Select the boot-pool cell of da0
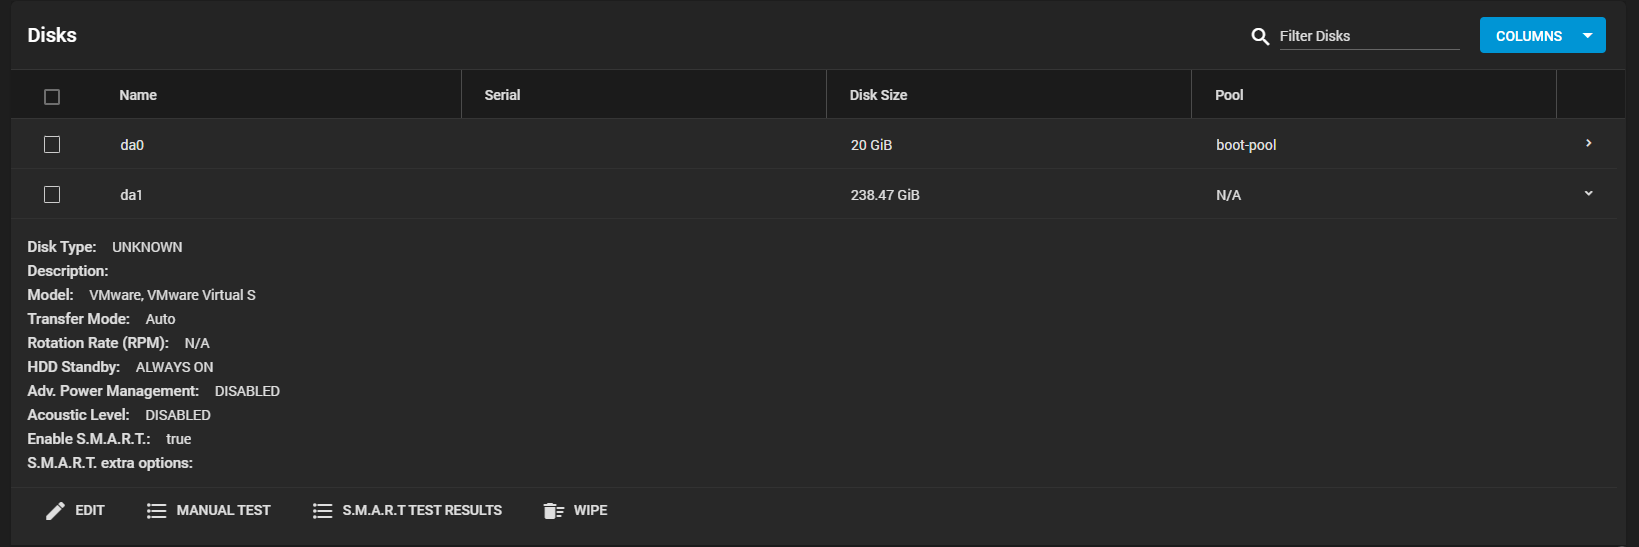The height and width of the screenshot is (547, 1639). [x=1246, y=145]
